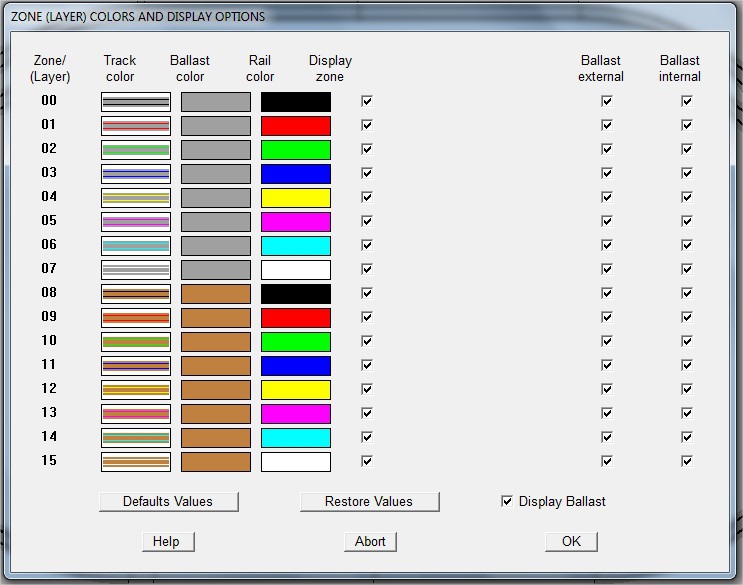Select blue Rail color for layer 03
The image size is (743, 585).
(296, 174)
